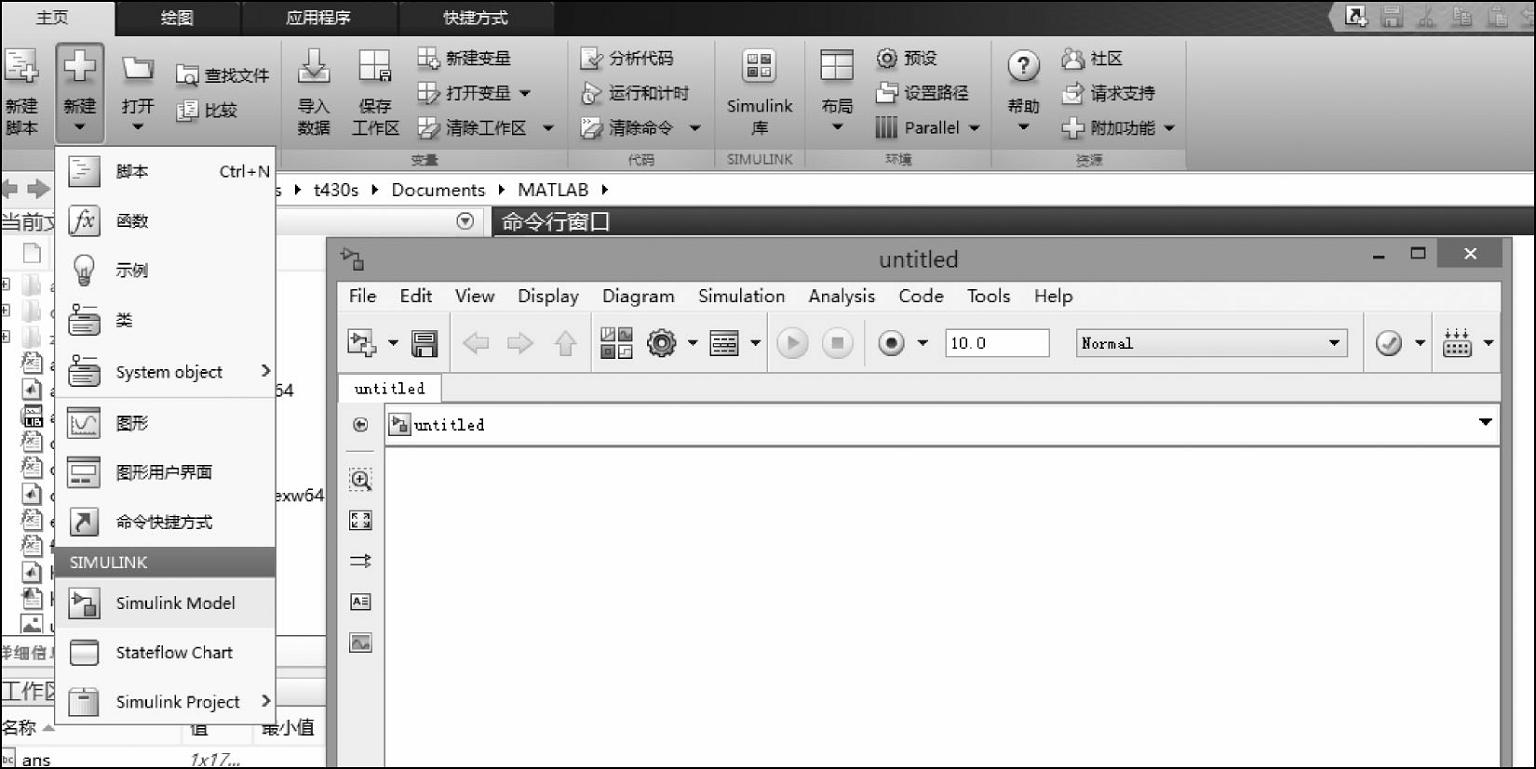Open the 打开 (Open) folder button
The height and width of the screenshot is (769, 1536).
(x=138, y=92)
